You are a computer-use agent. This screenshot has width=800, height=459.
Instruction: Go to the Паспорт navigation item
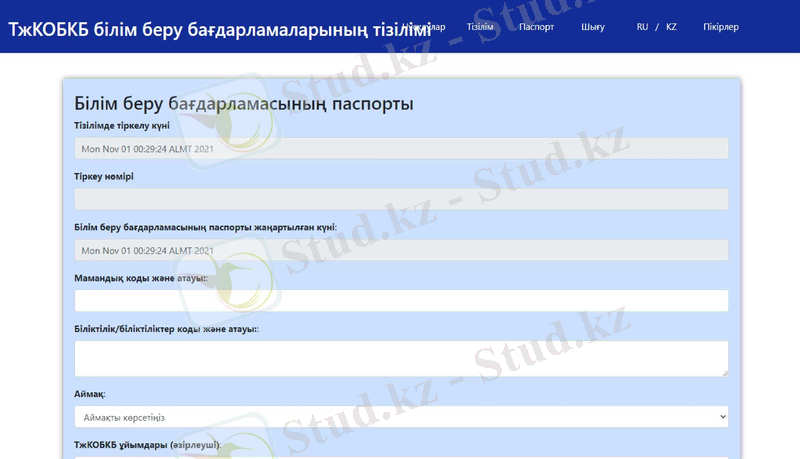point(536,27)
